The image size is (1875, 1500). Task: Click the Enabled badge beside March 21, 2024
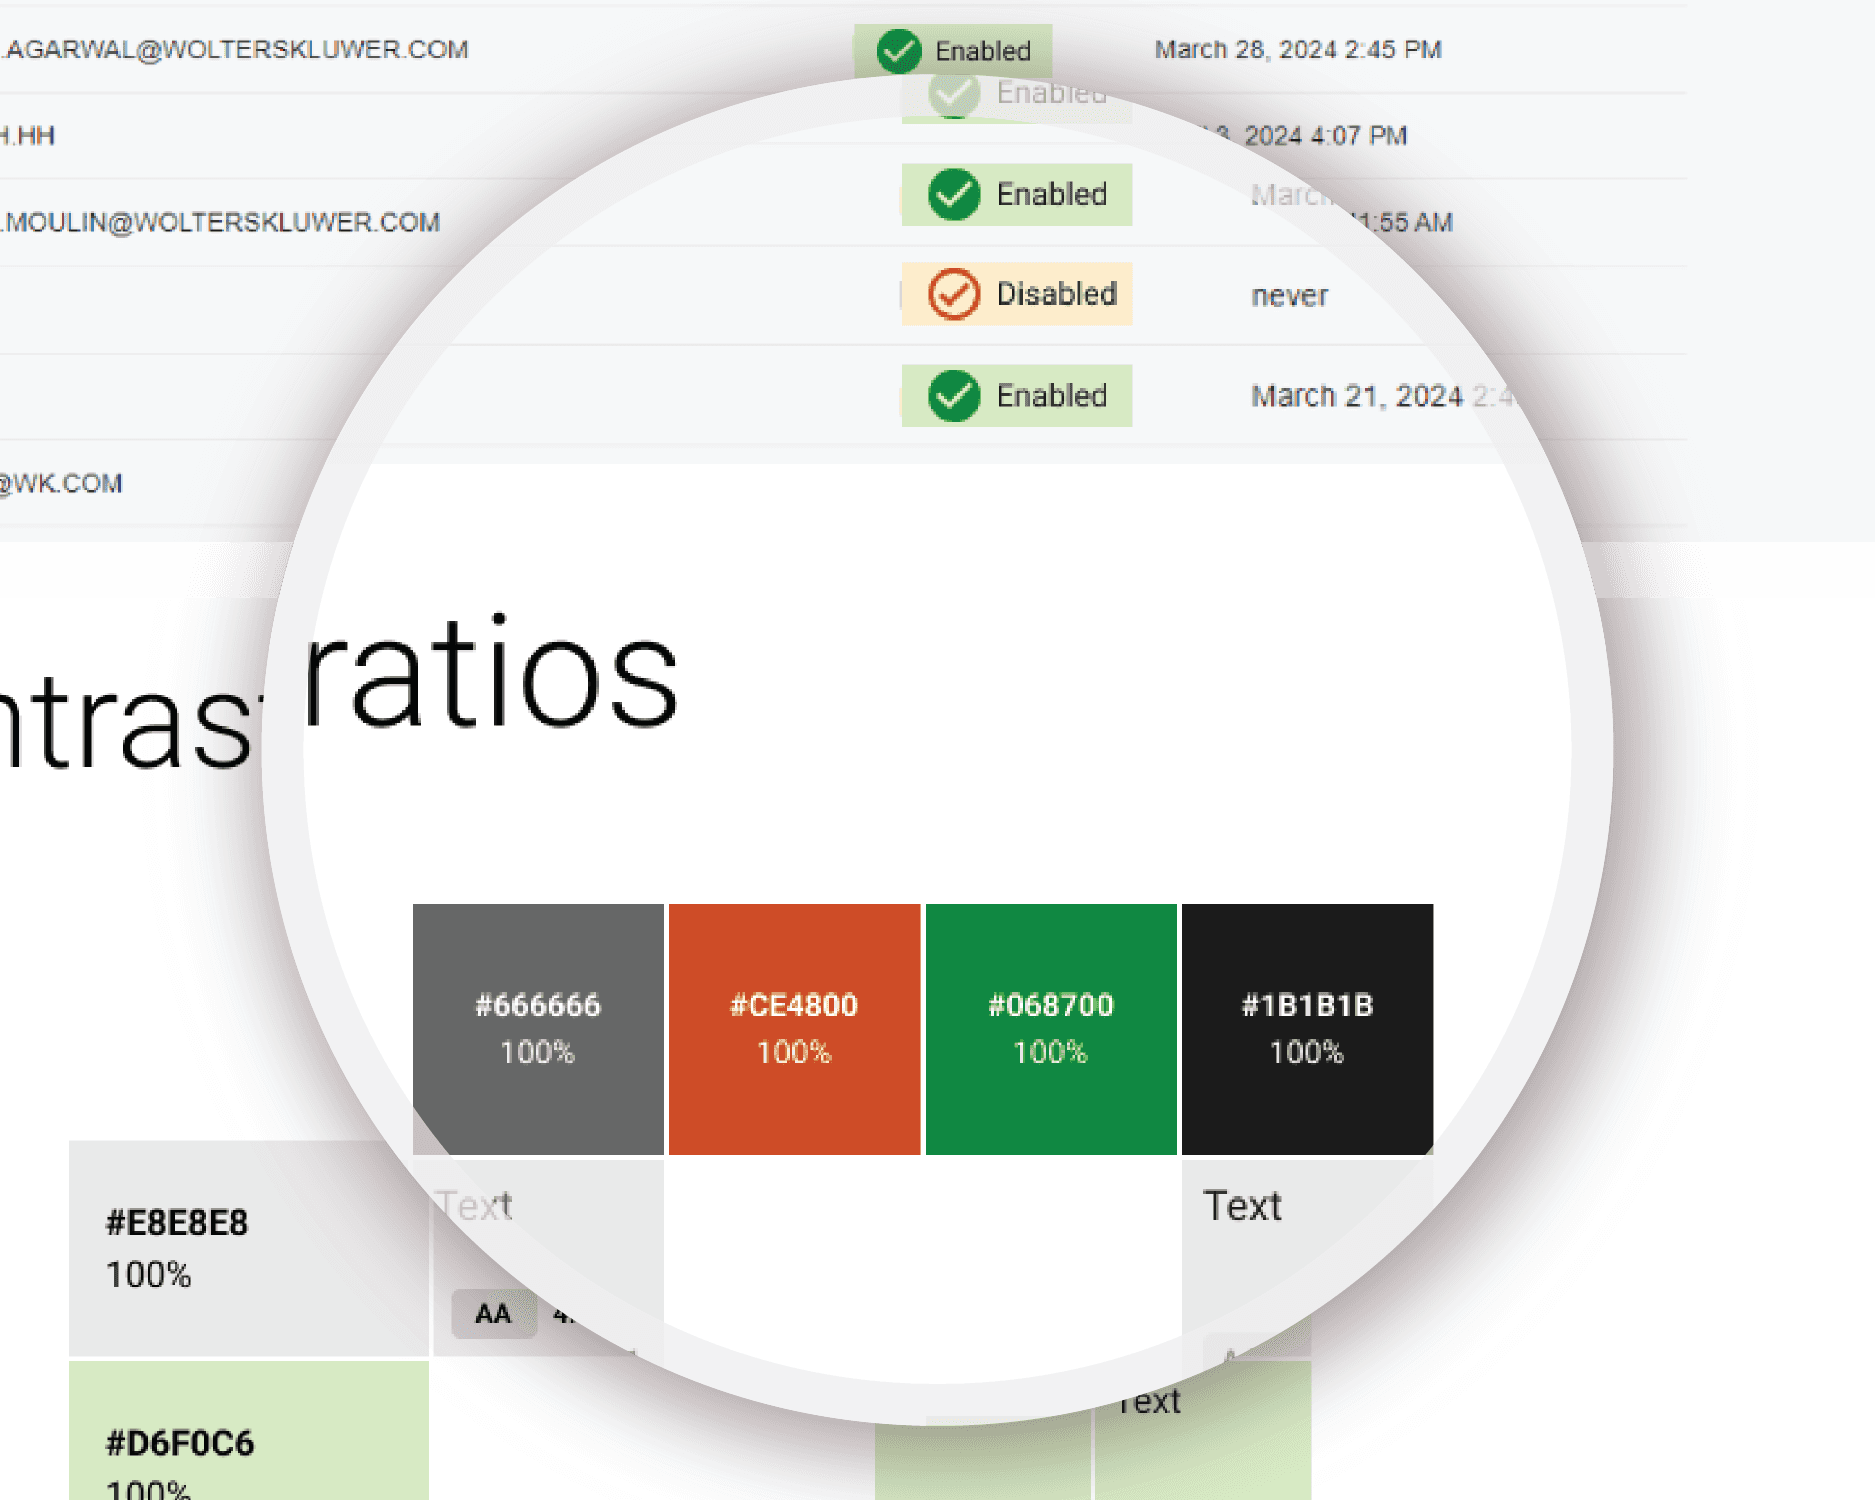(x=1017, y=396)
